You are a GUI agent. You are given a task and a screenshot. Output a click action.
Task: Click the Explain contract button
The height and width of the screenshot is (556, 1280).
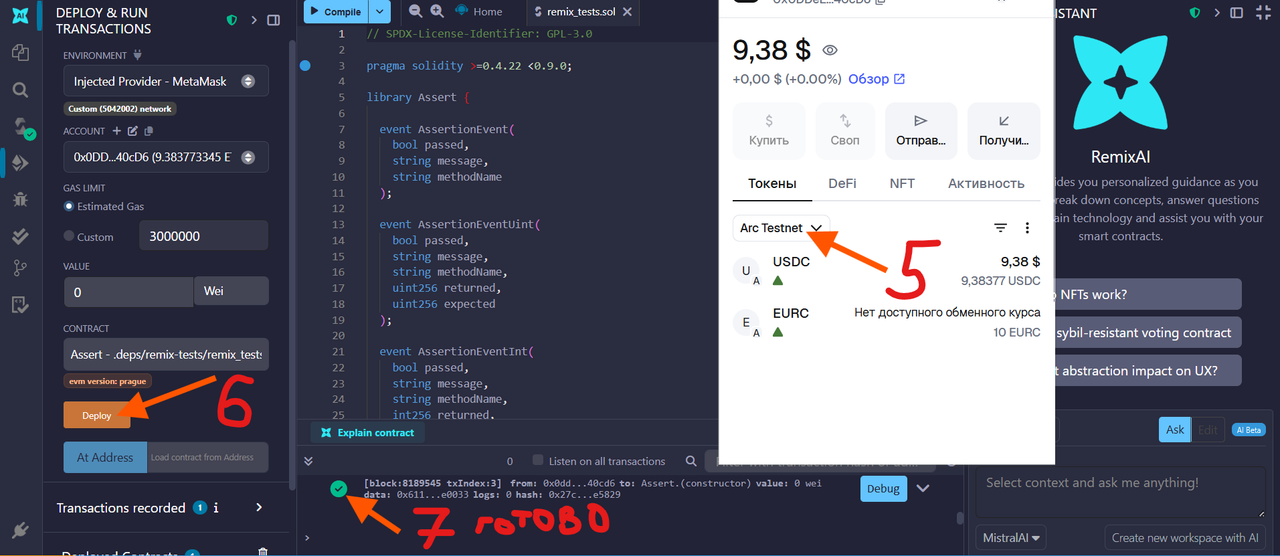pos(368,433)
